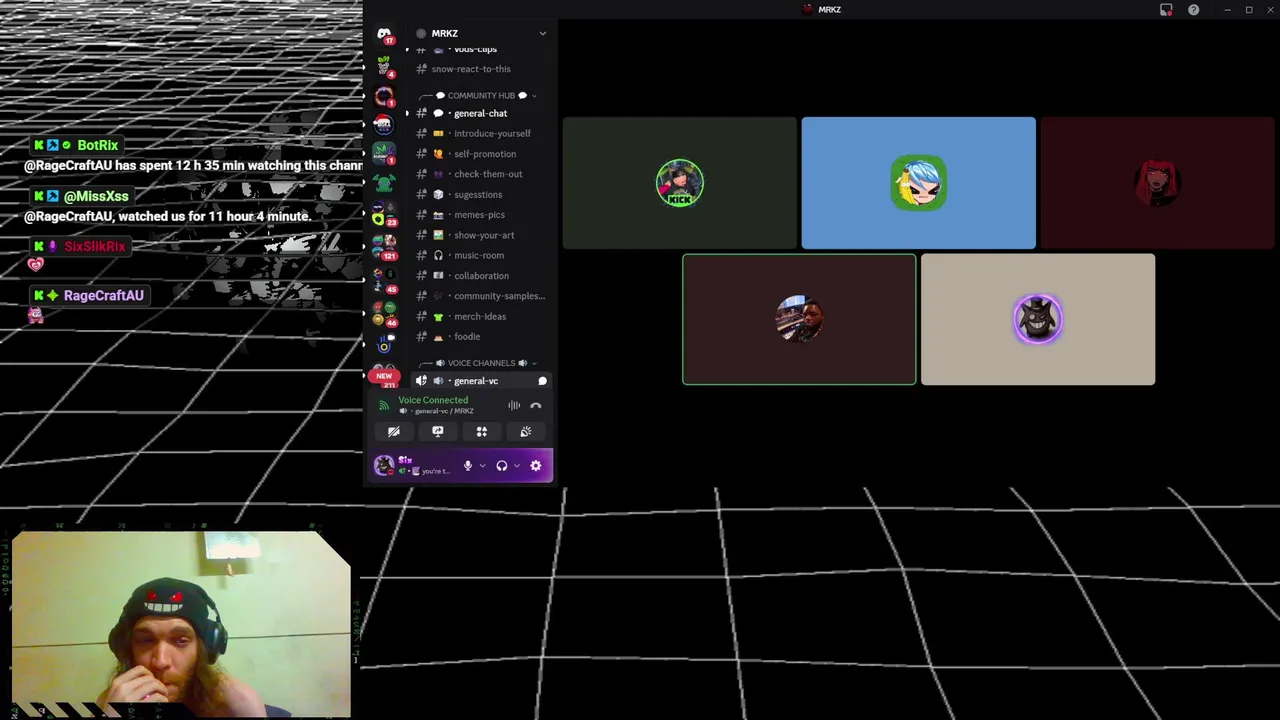Focus the dark red participant tile
The height and width of the screenshot is (720, 1280).
point(1157,183)
